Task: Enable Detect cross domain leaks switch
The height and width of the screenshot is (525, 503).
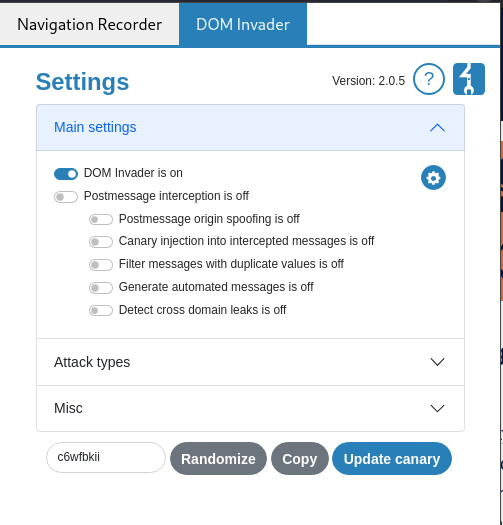Action: coord(101,310)
